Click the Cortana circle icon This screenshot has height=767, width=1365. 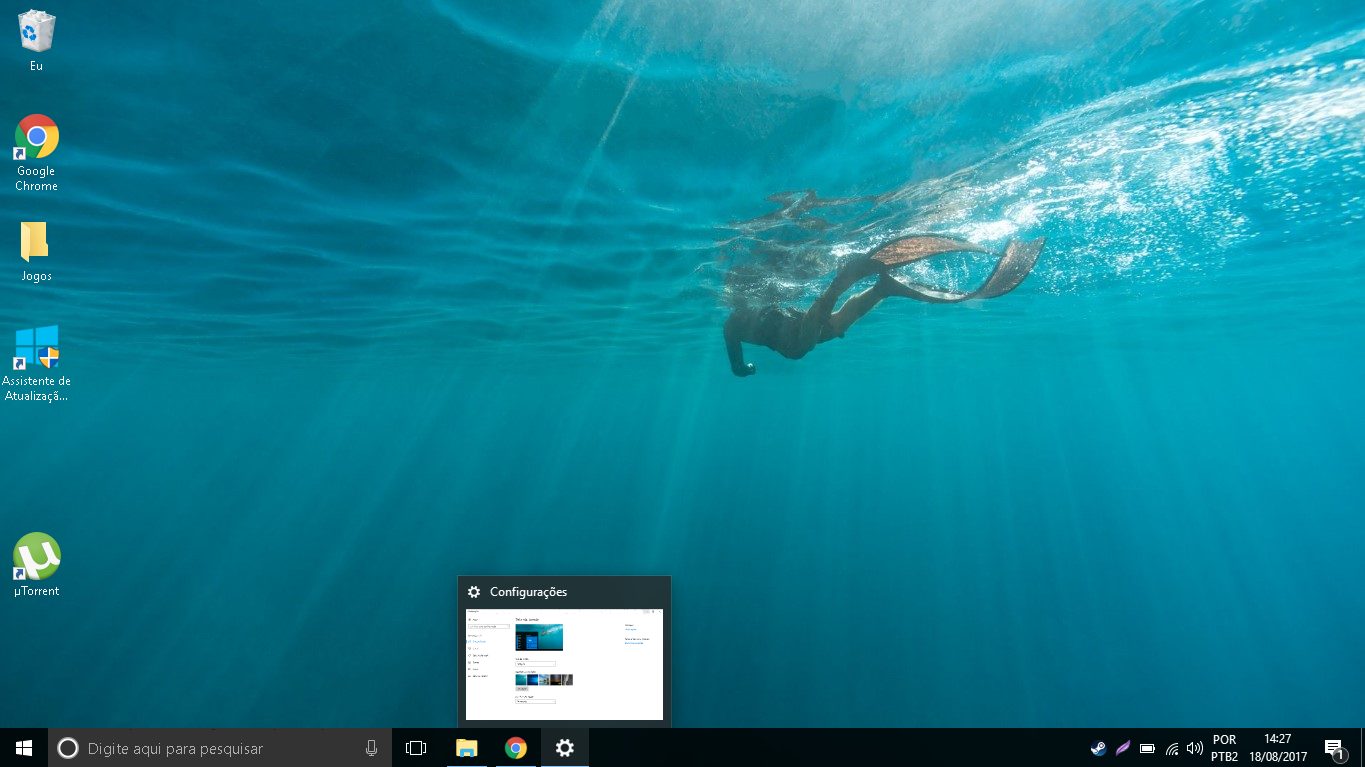tap(68, 748)
